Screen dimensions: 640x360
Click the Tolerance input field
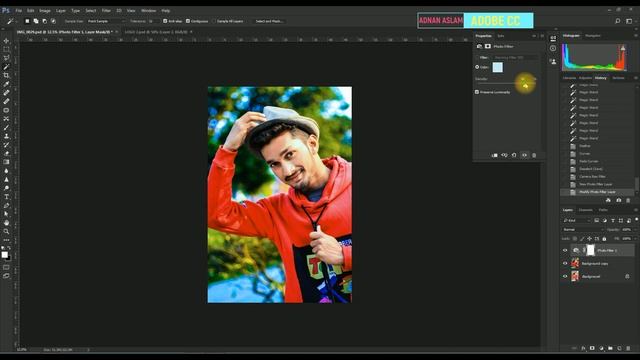pos(153,21)
